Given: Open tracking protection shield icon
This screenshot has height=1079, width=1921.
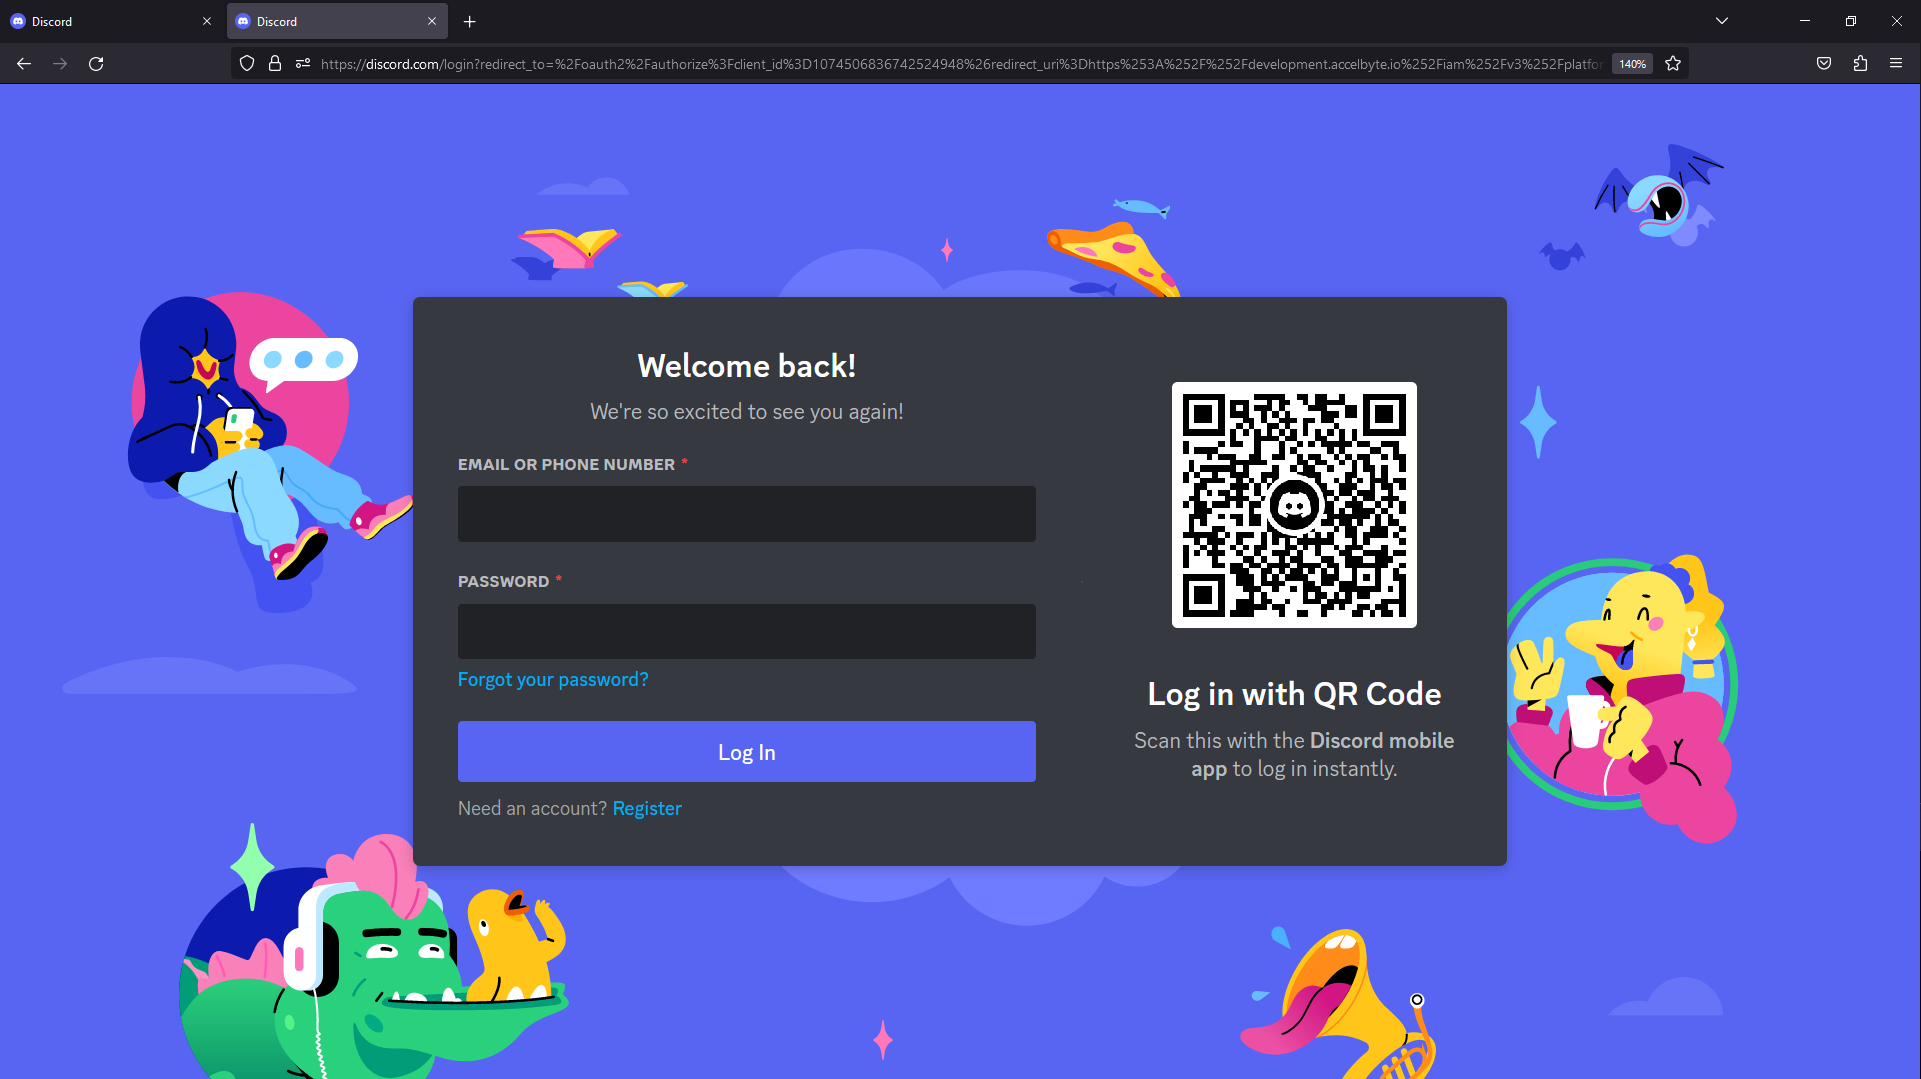Looking at the screenshot, I should pos(247,64).
